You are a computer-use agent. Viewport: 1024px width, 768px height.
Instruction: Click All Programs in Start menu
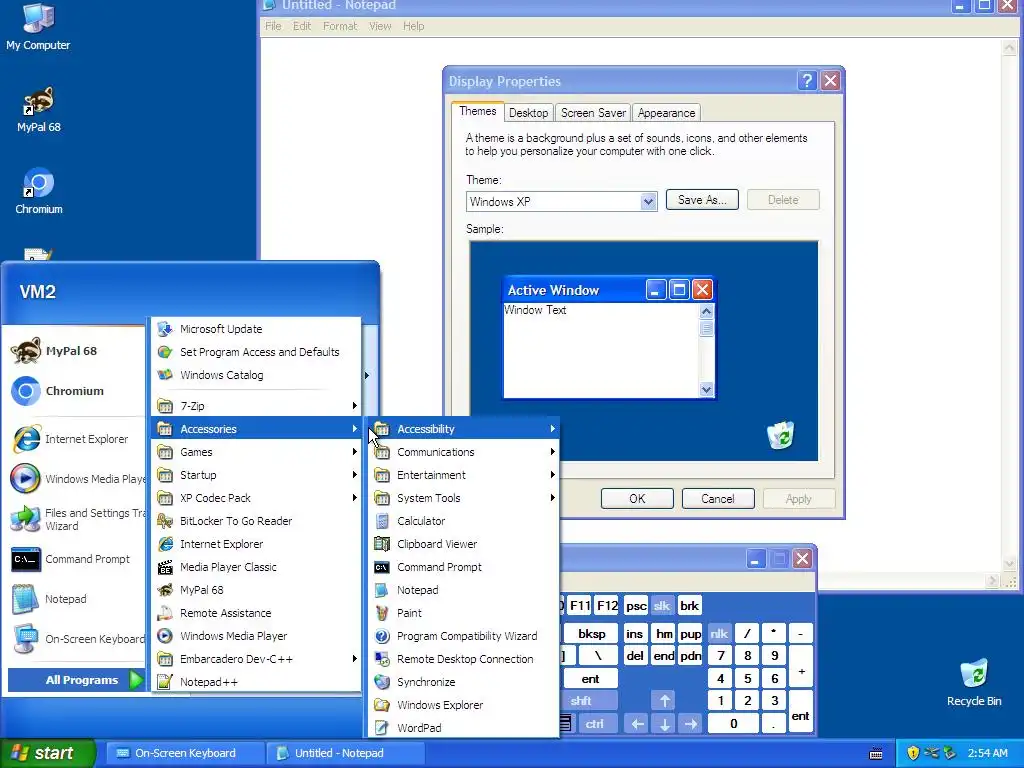pyautogui.click(x=77, y=680)
